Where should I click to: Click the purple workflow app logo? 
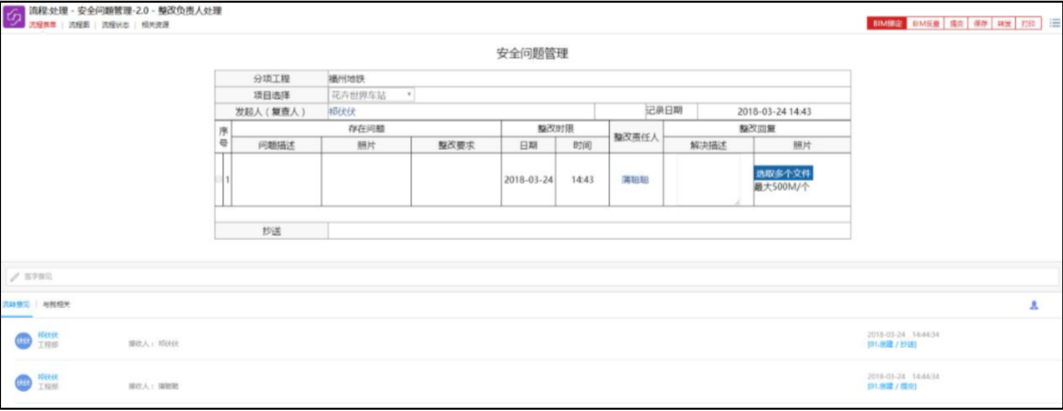pos(14,17)
